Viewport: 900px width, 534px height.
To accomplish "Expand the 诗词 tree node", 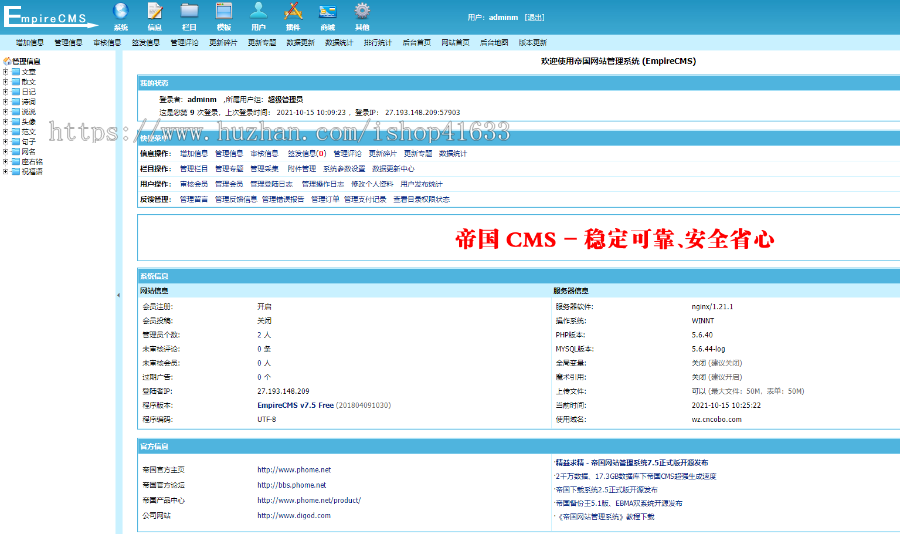I will (6, 102).
